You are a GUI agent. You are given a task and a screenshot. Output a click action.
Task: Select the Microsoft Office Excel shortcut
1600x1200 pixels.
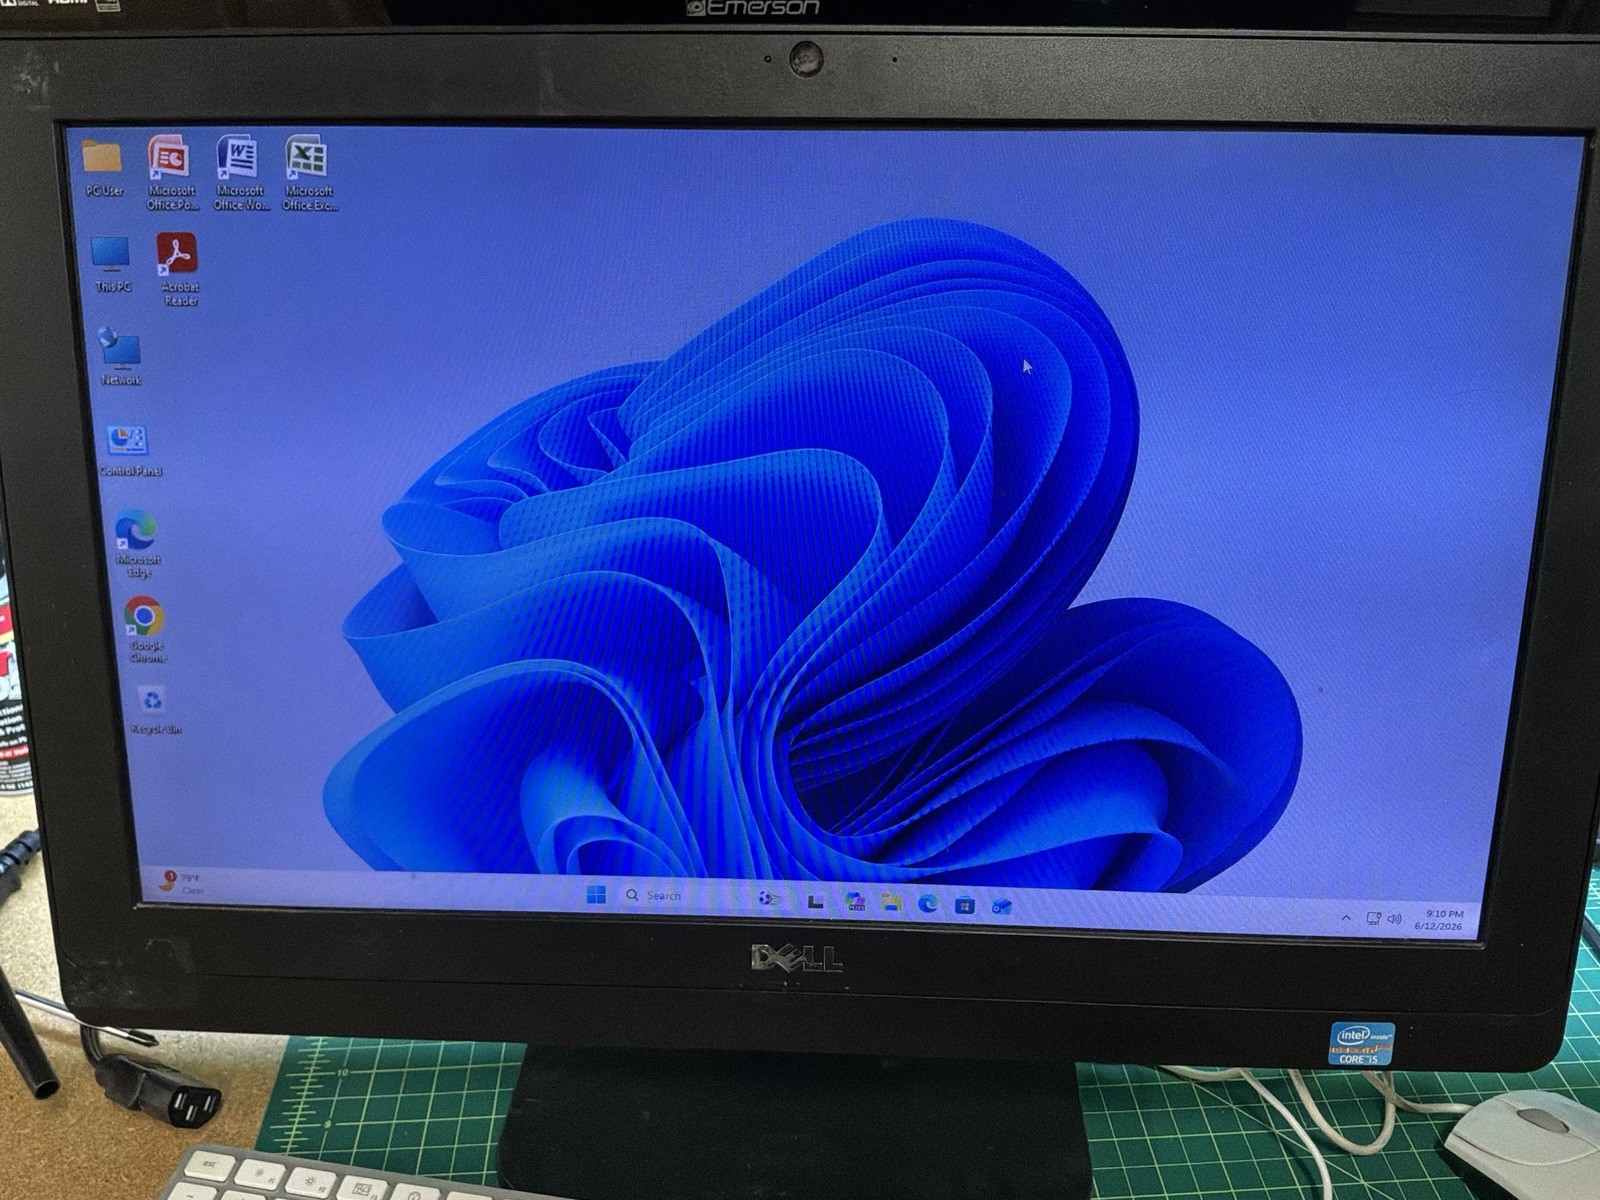click(309, 172)
